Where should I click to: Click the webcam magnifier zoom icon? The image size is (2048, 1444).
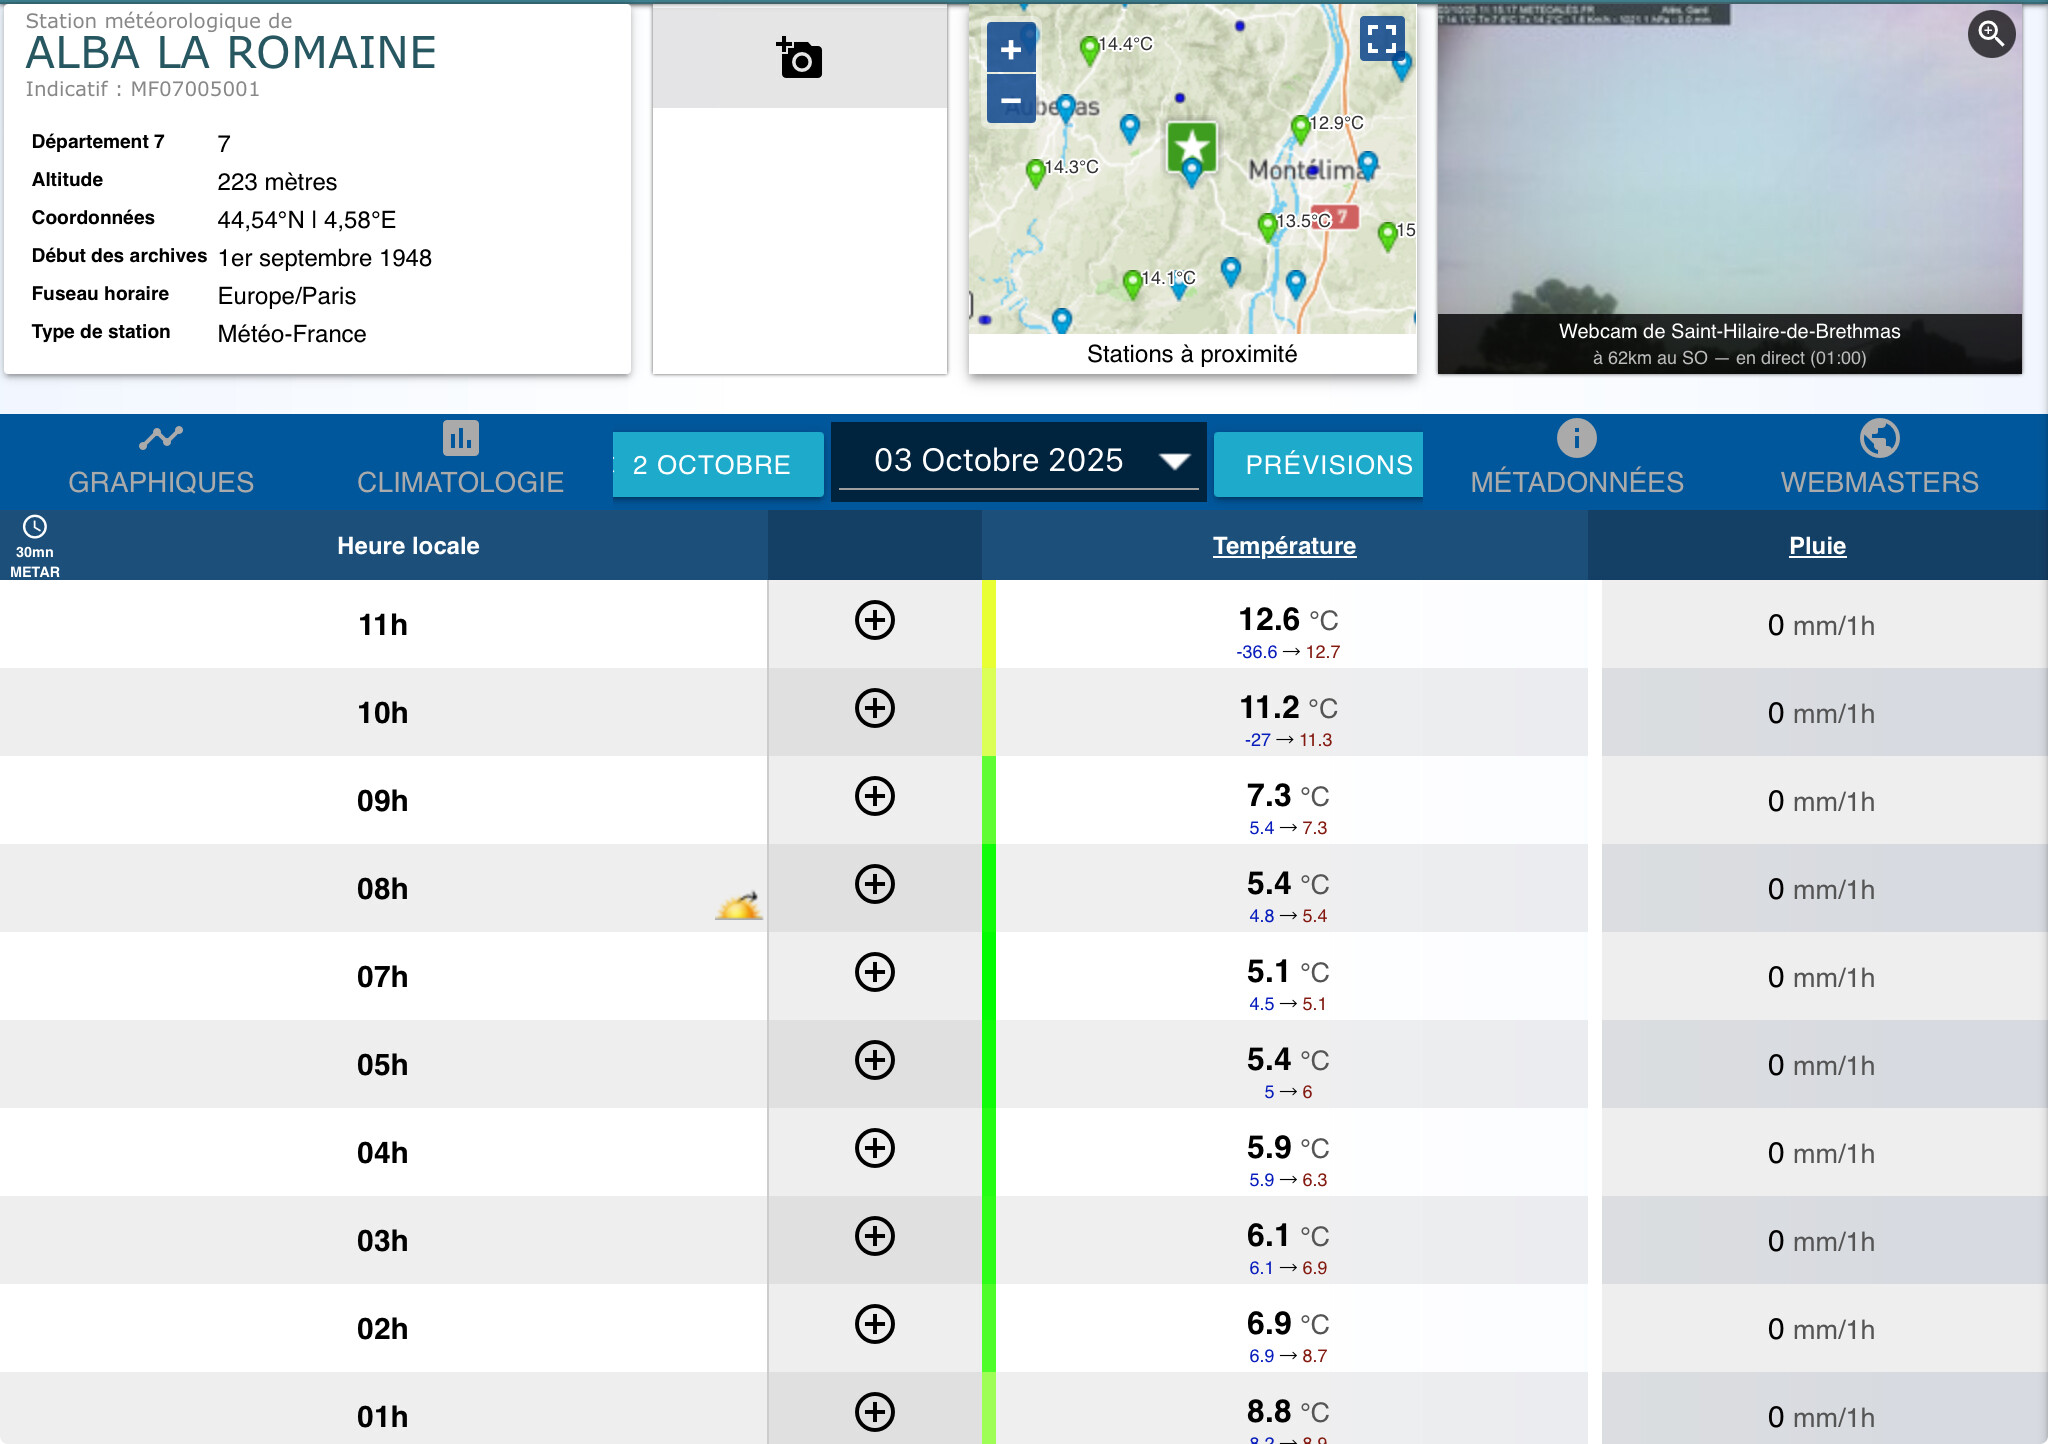pos(1990,34)
